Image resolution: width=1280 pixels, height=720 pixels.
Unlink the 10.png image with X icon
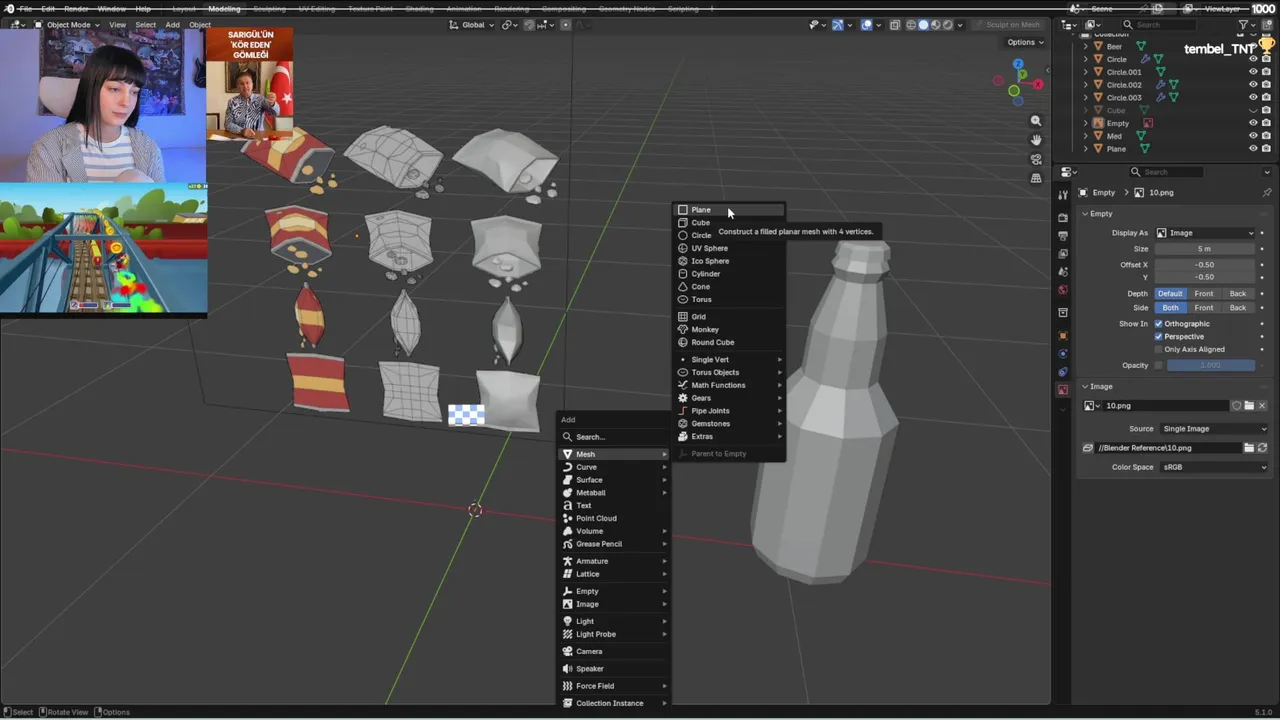(x=1262, y=406)
